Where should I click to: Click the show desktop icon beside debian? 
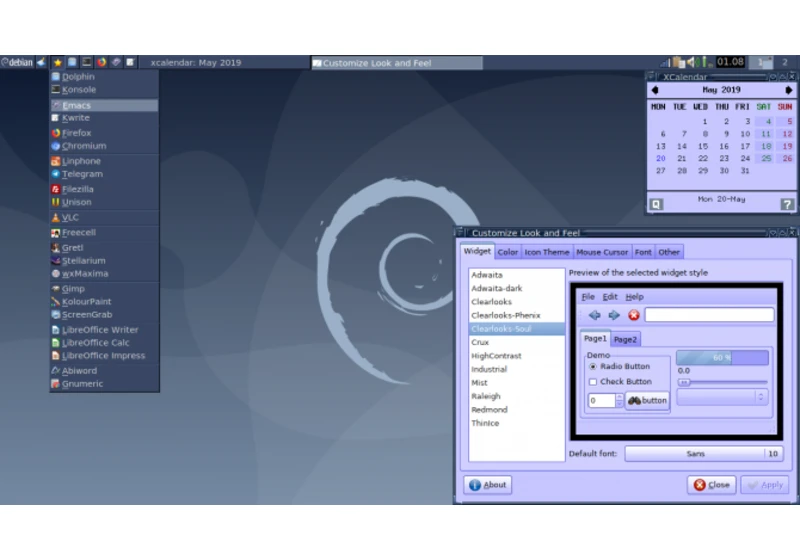41,62
